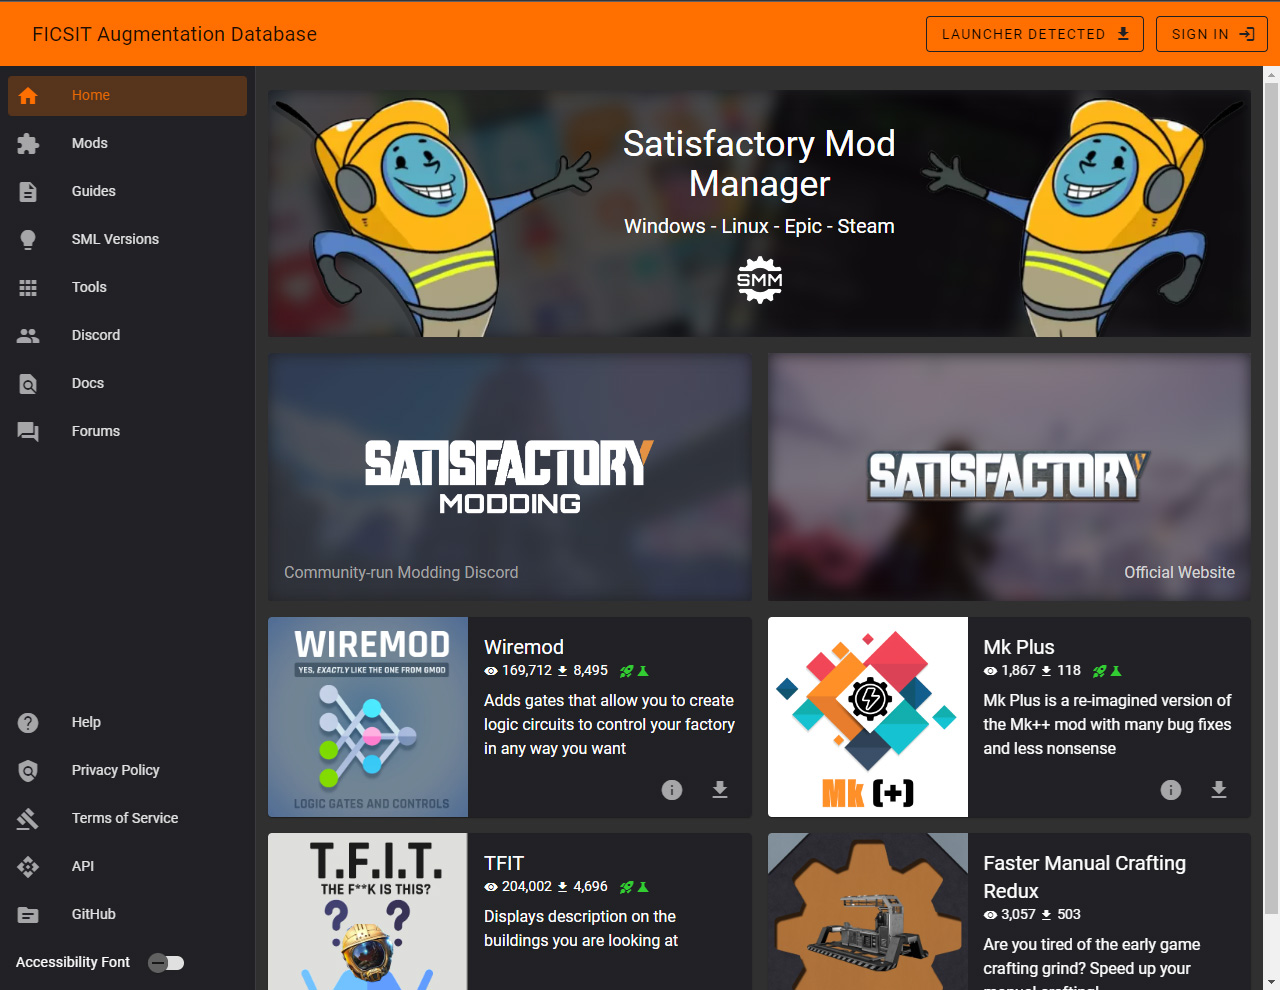Click the info icon on Mk Plus card
This screenshot has height=990, width=1280.
click(1171, 790)
